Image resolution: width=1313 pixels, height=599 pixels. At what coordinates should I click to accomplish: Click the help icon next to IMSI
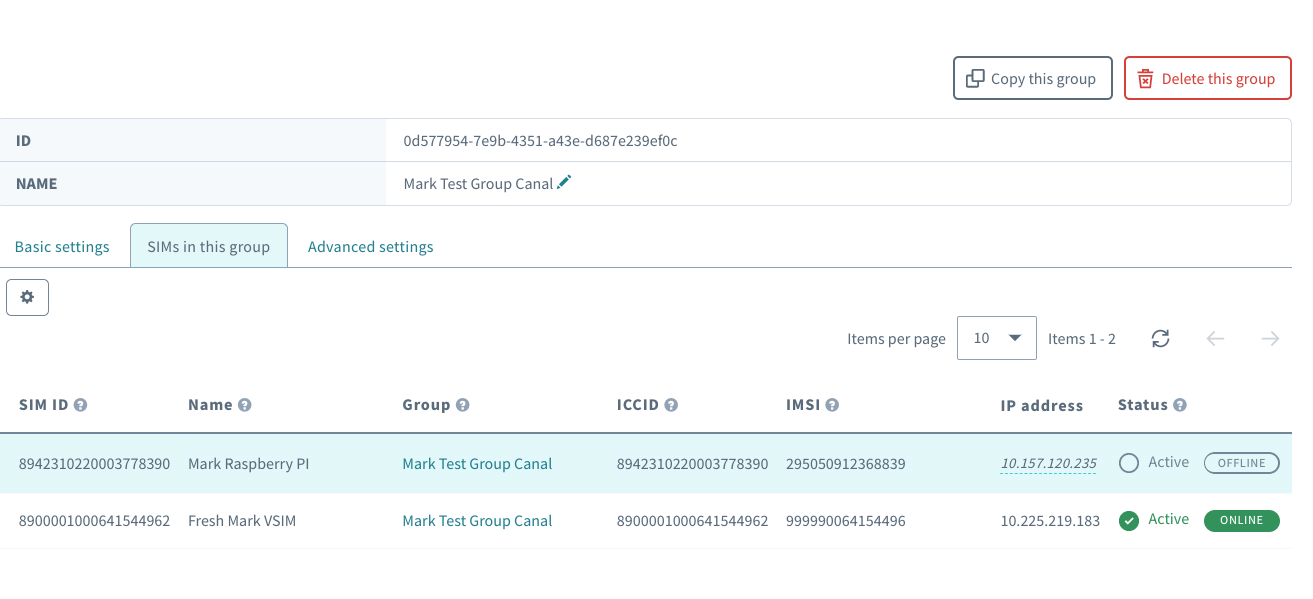coord(832,405)
